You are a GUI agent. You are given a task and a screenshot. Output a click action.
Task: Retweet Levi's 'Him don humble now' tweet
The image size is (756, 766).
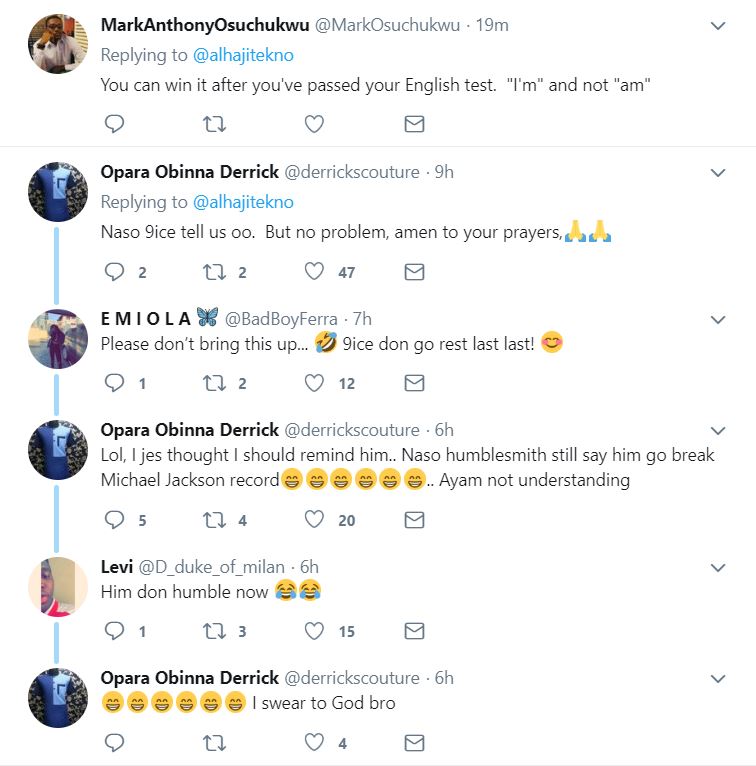pyautogui.click(x=215, y=631)
